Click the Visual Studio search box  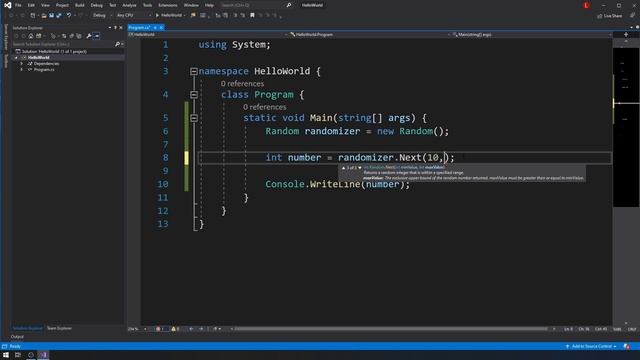coord(256,5)
